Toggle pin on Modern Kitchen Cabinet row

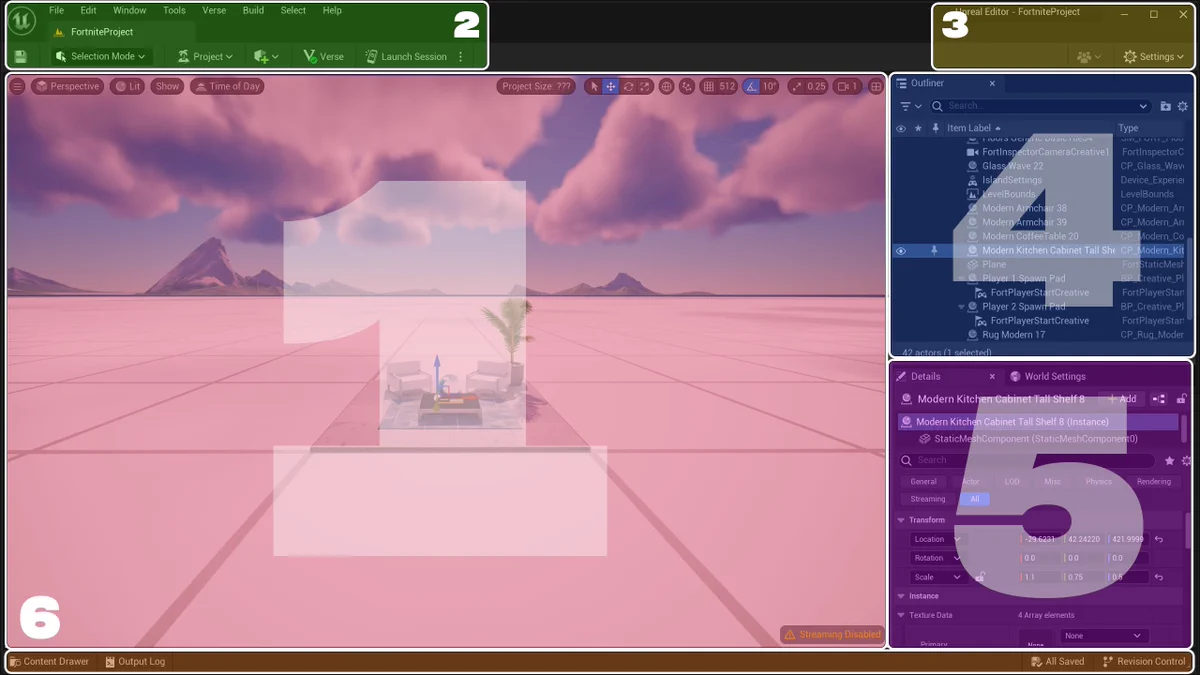[x=935, y=251]
